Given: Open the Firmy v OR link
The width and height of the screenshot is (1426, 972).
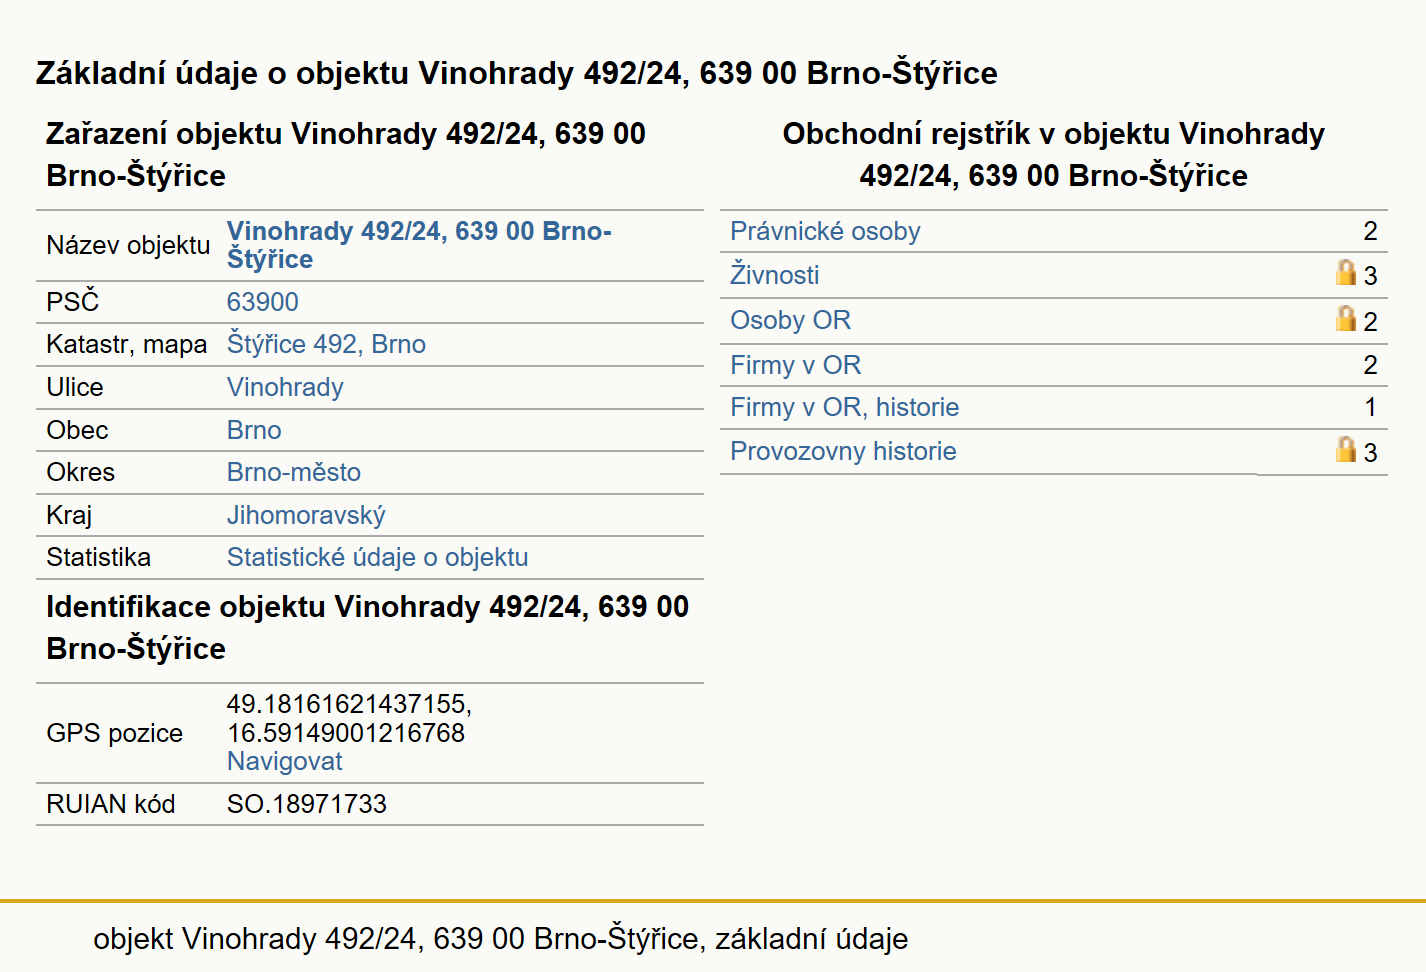Looking at the screenshot, I should click(x=795, y=365).
